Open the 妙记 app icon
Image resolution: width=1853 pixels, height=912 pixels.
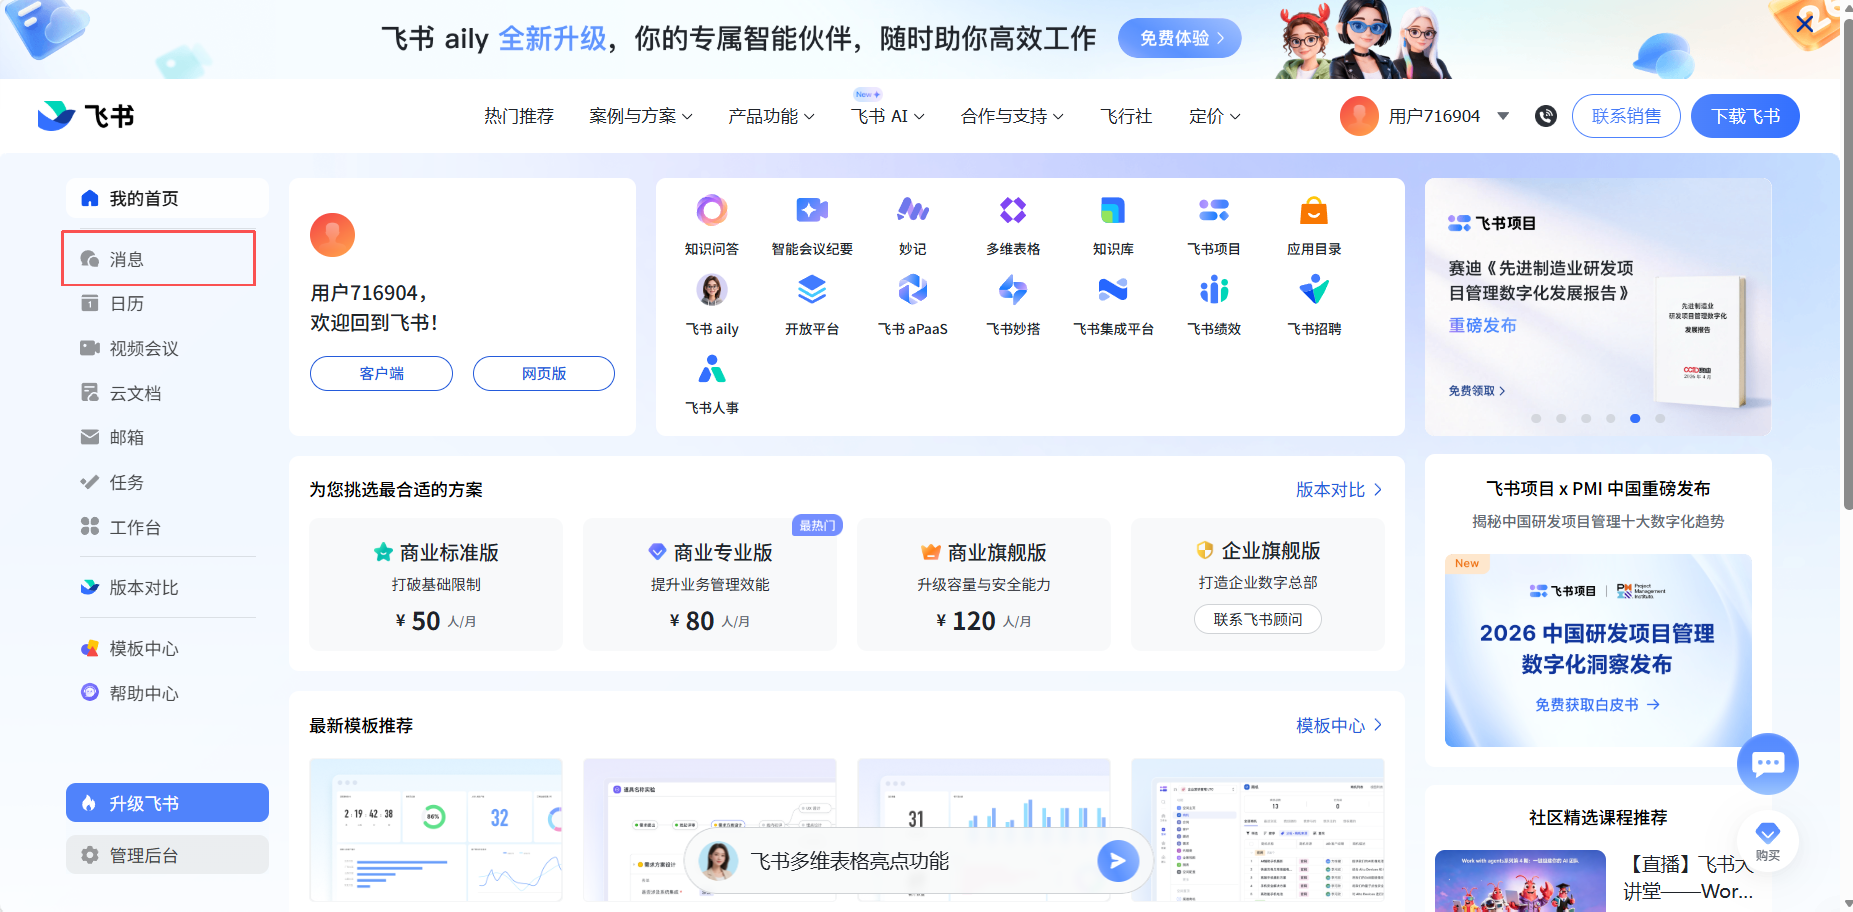point(913,211)
